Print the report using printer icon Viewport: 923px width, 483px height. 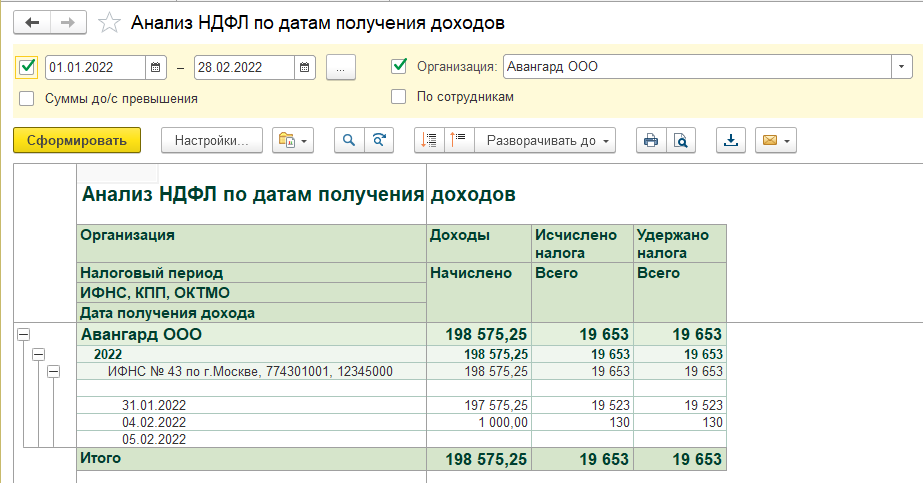coord(651,141)
